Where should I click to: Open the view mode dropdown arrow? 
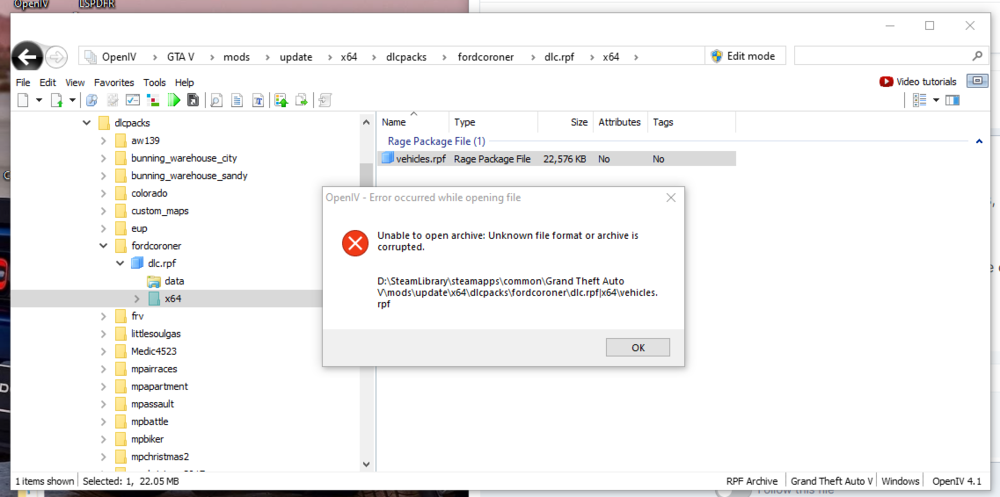tap(936, 100)
